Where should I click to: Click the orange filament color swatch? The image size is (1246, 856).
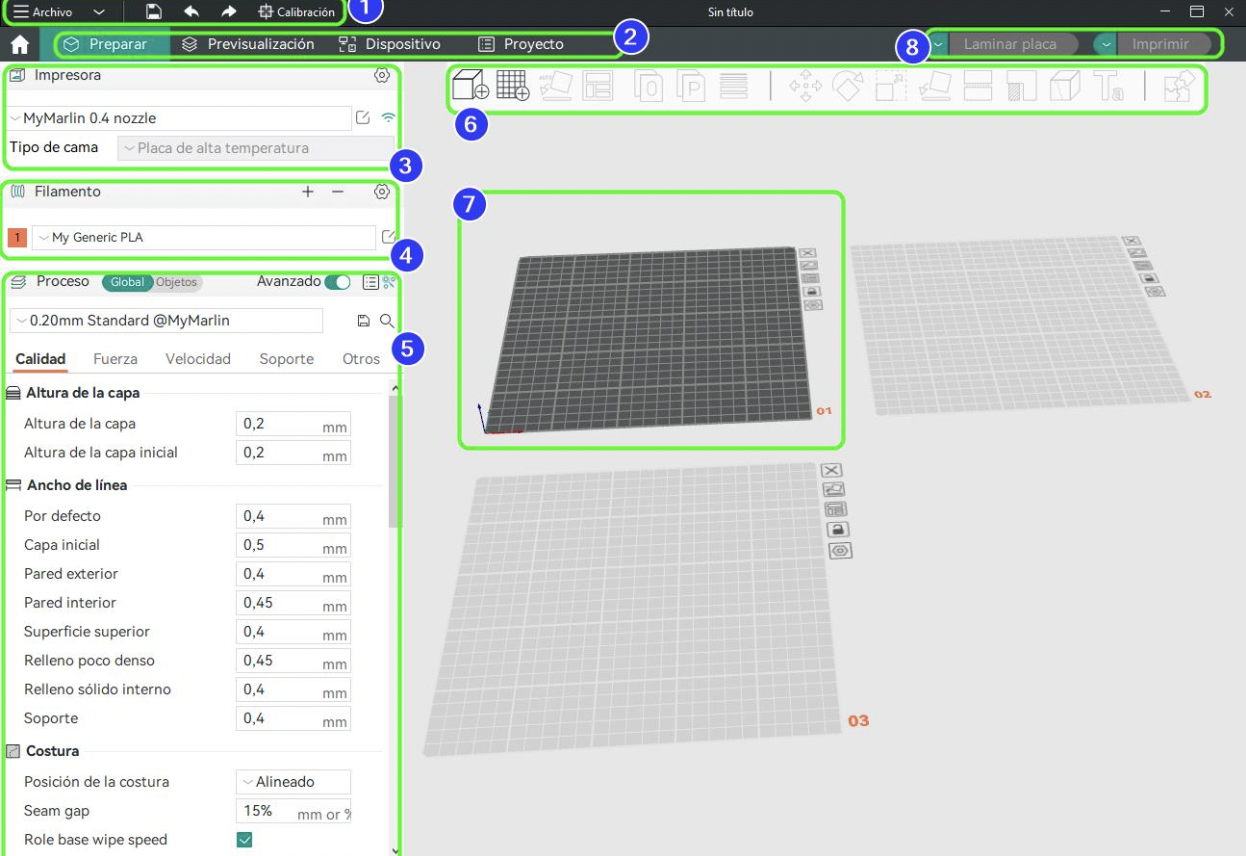pyautogui.click(x=17, y=238)
